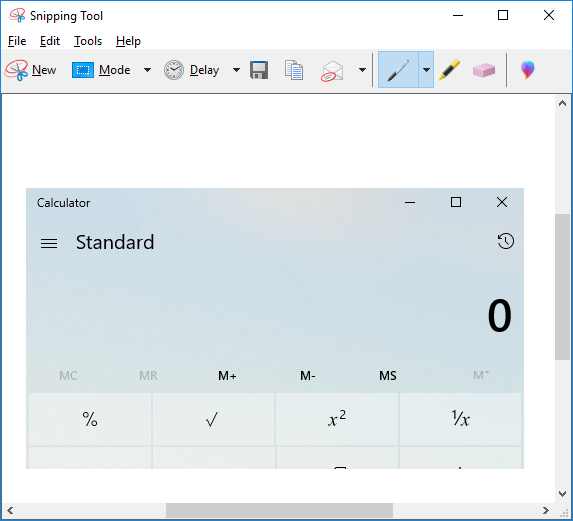Click the square root key in the snip
Screen dimensions: 573x521
[x=213, y=419]
